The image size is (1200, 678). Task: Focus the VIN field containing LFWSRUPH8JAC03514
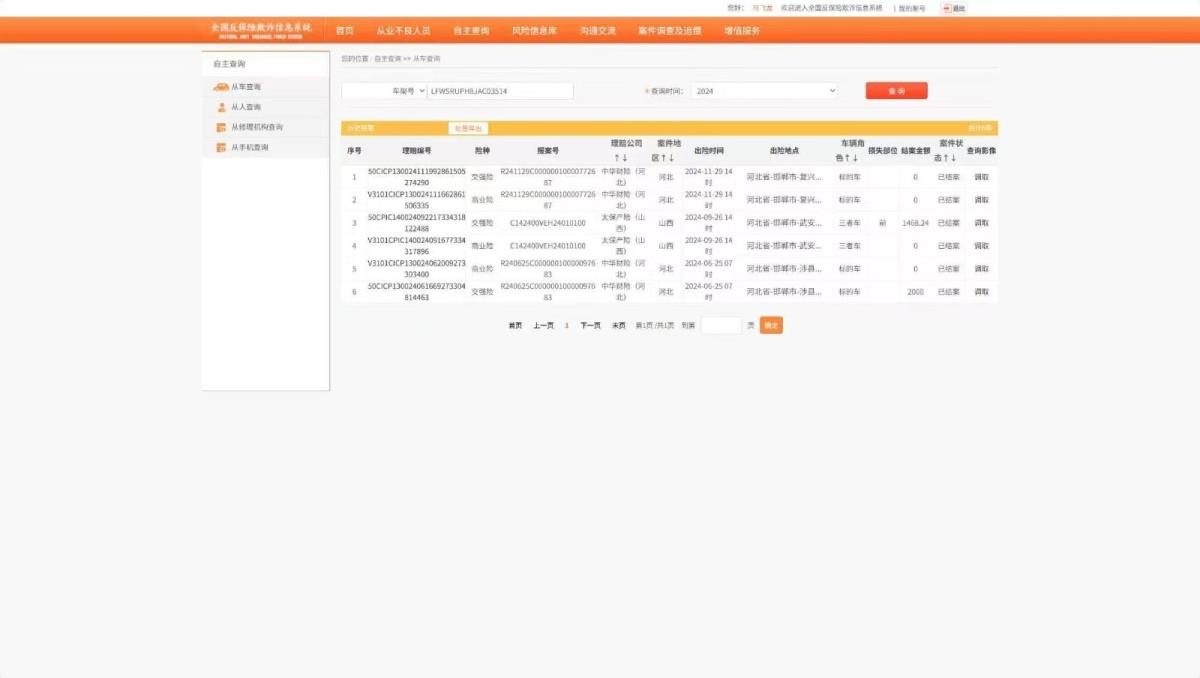pos(500,91)
